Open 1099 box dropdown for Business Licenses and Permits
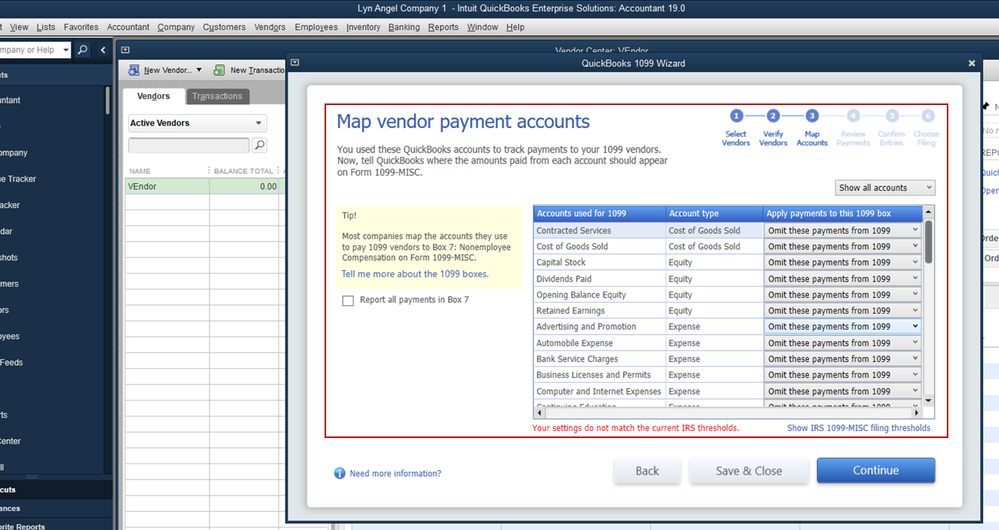The image size is (999, 530). [x=843, y=375]
